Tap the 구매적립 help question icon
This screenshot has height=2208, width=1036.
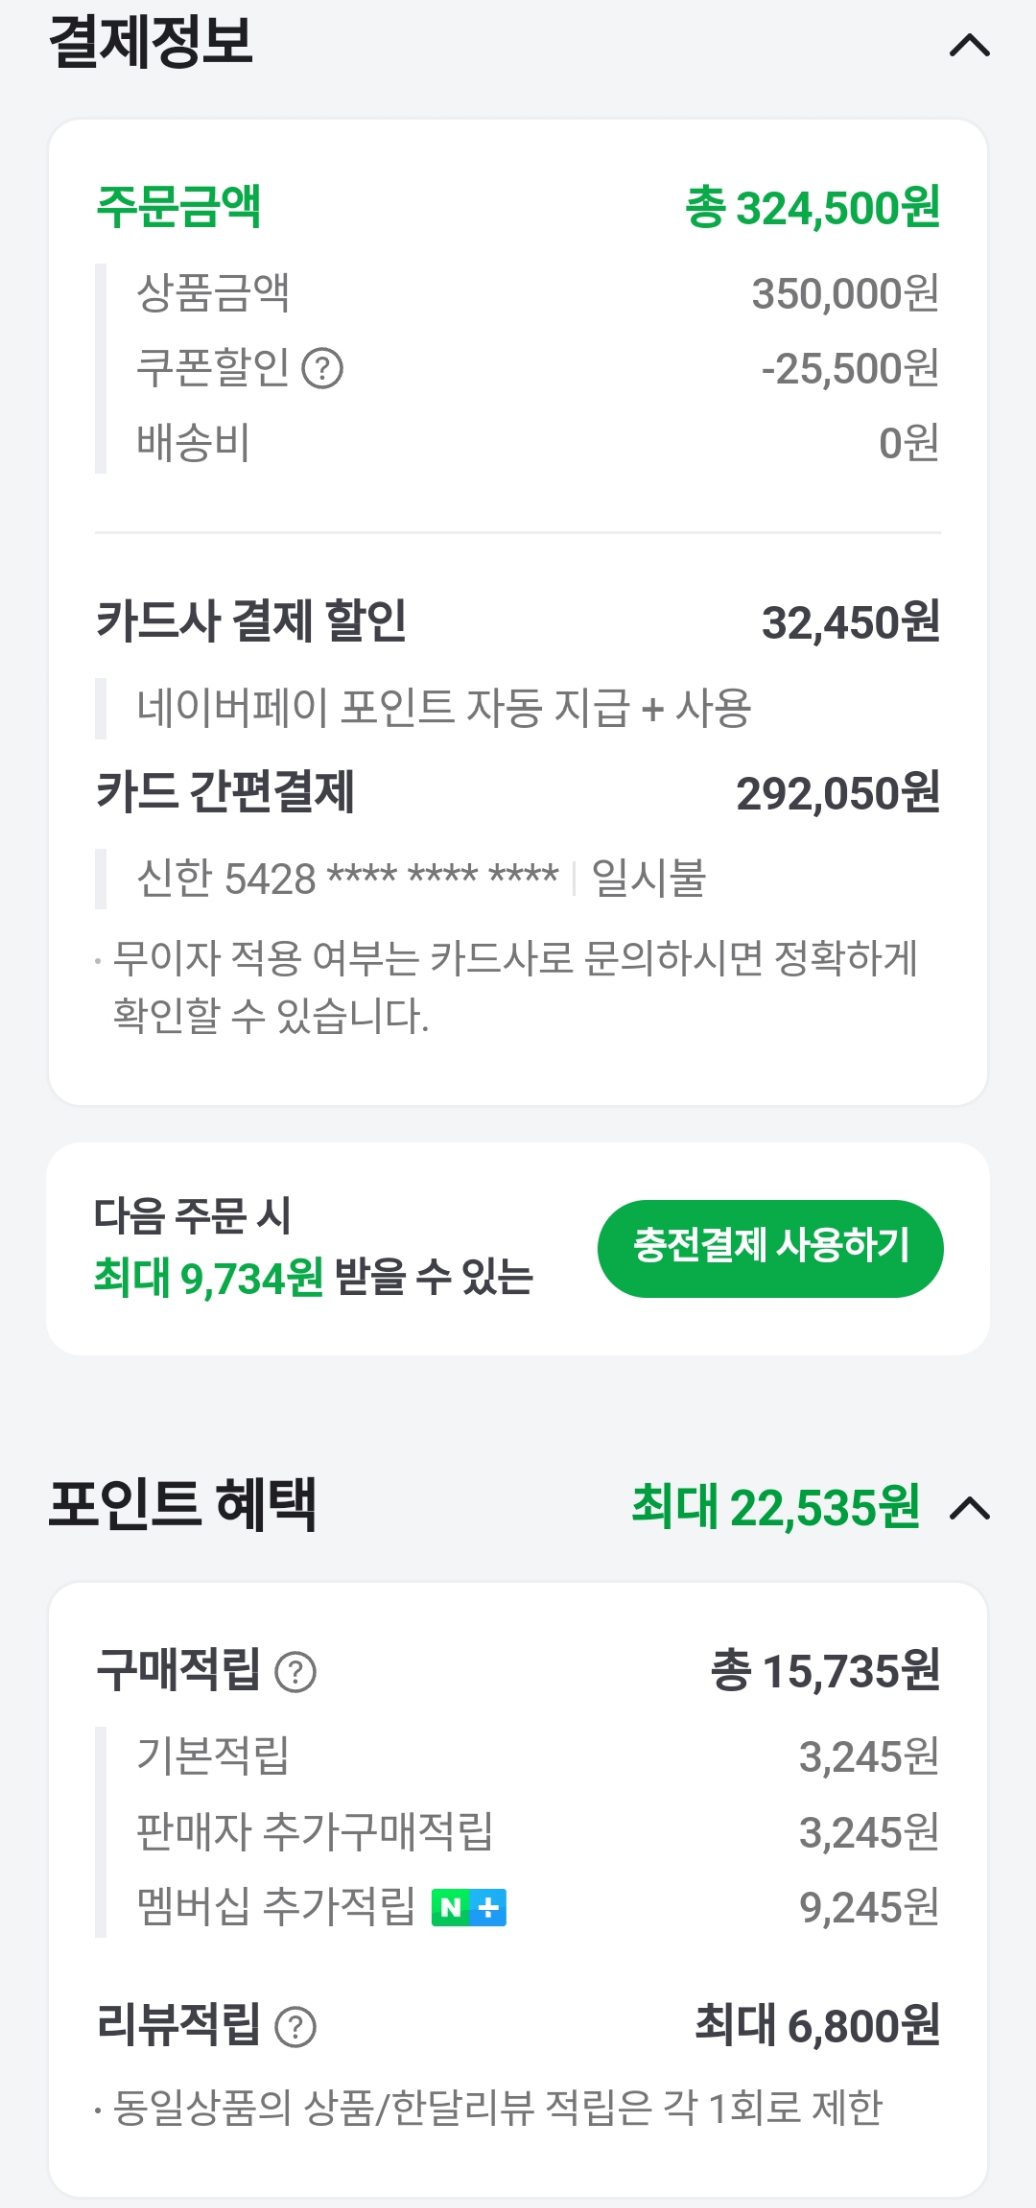click(295, 1672)
